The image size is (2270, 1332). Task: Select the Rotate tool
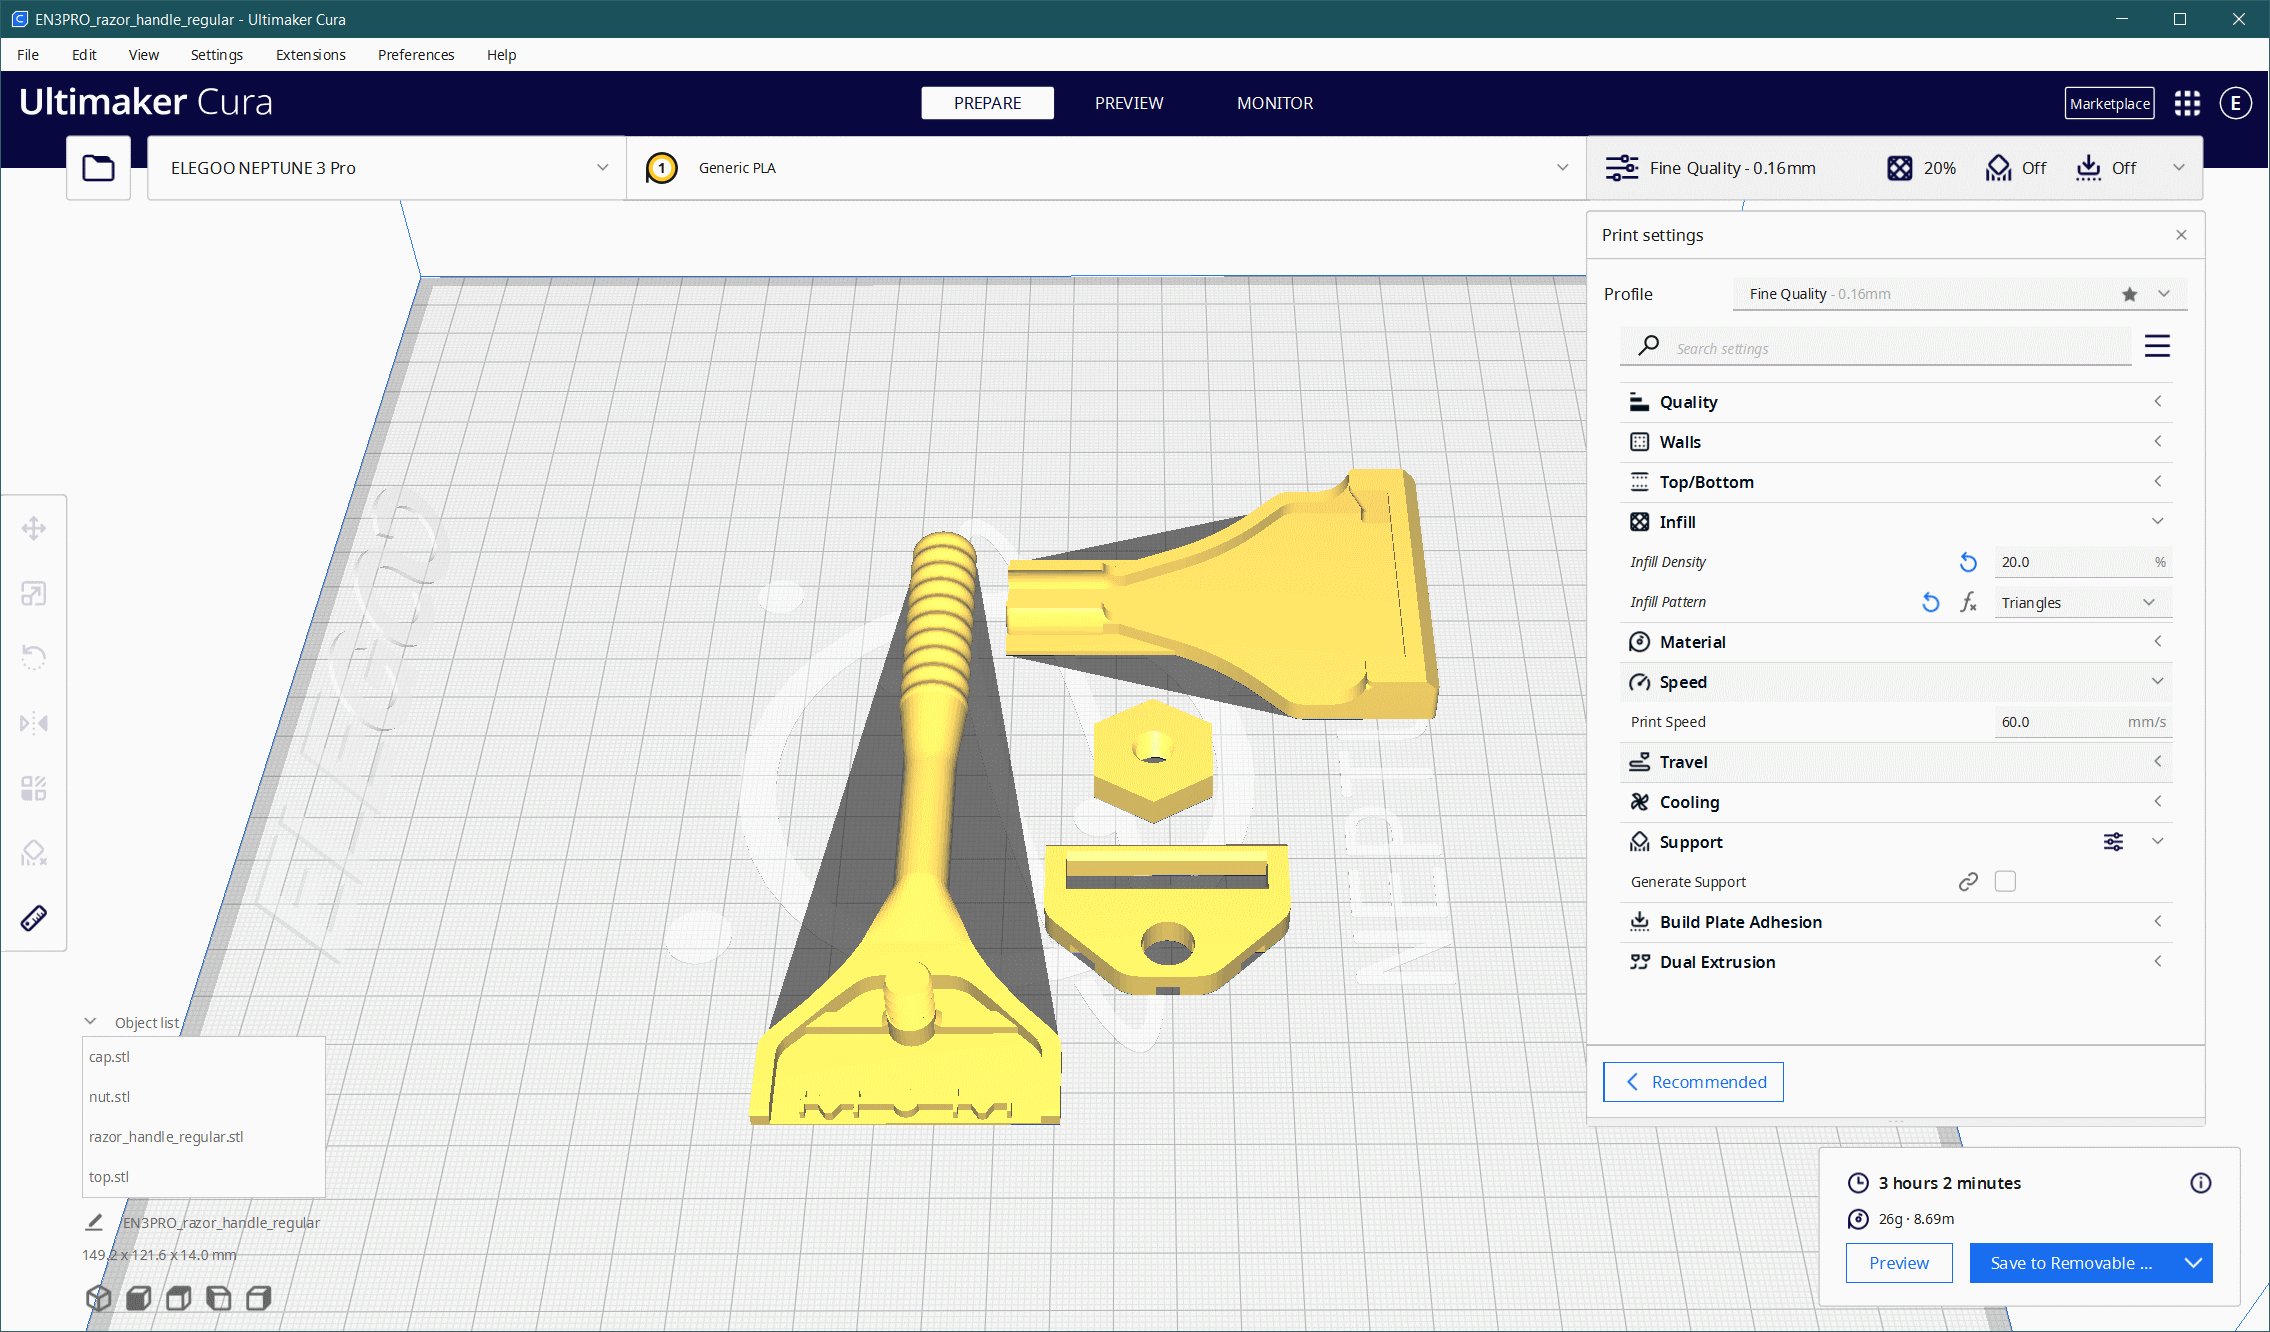tap(34, 658)
